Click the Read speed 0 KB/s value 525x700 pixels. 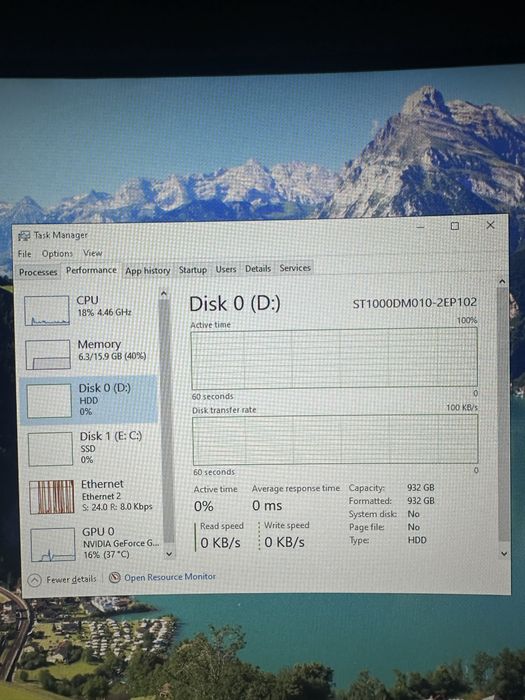pyautogui.click(x=220, y=542)
